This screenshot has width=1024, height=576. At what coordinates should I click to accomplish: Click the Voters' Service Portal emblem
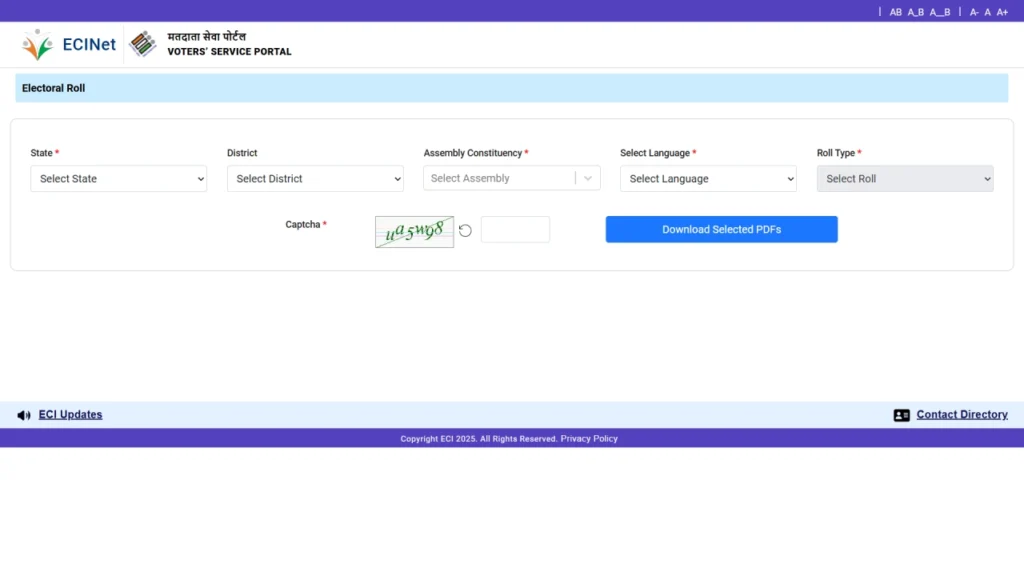(x=143, y=44)
